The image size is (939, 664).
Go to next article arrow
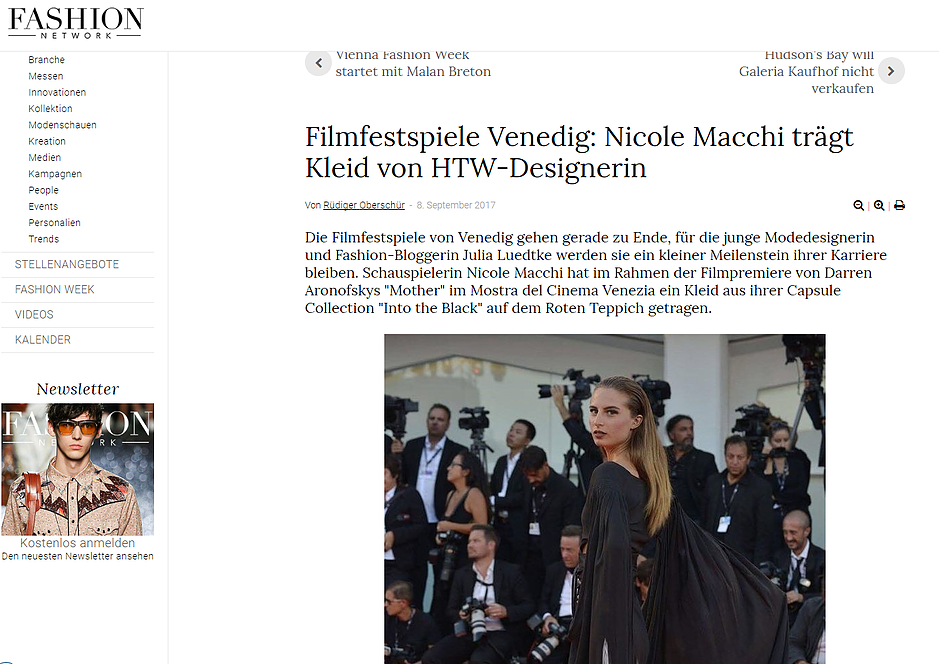[x=891, y=71]
